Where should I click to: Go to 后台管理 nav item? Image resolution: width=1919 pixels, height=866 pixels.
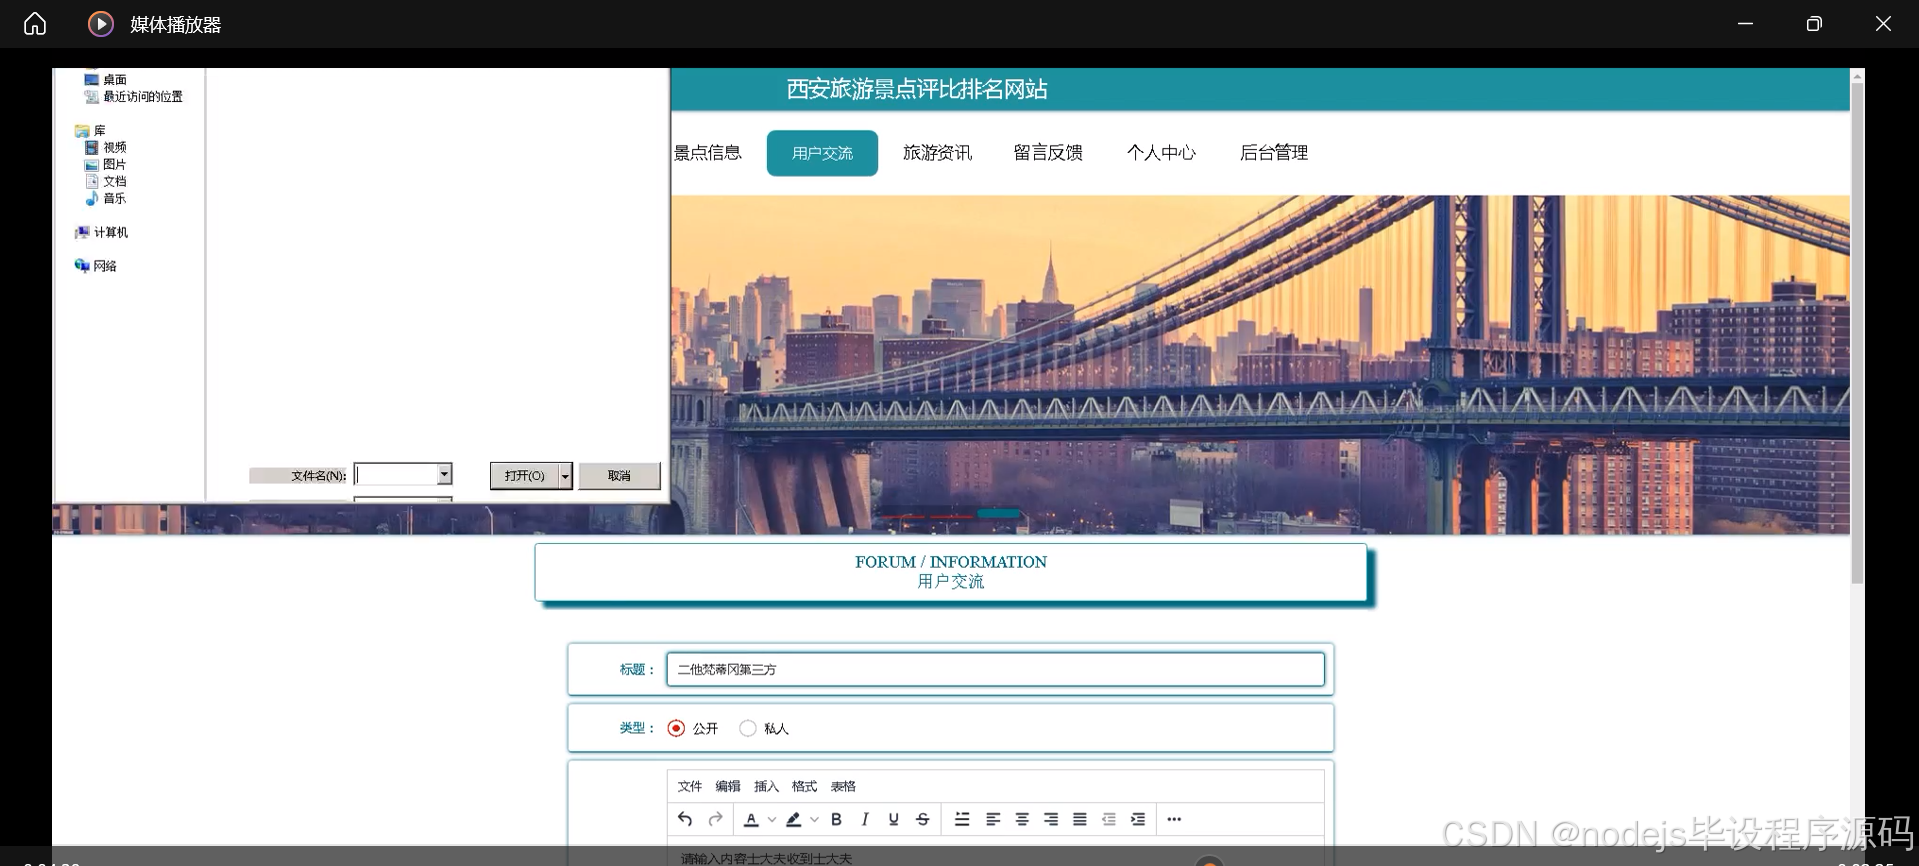tap(1274, 153)
